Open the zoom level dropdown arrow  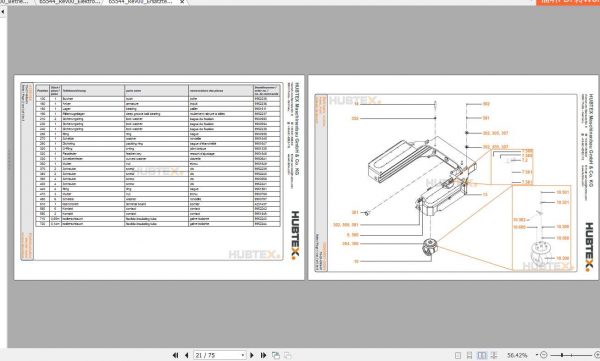coord(537,355)
